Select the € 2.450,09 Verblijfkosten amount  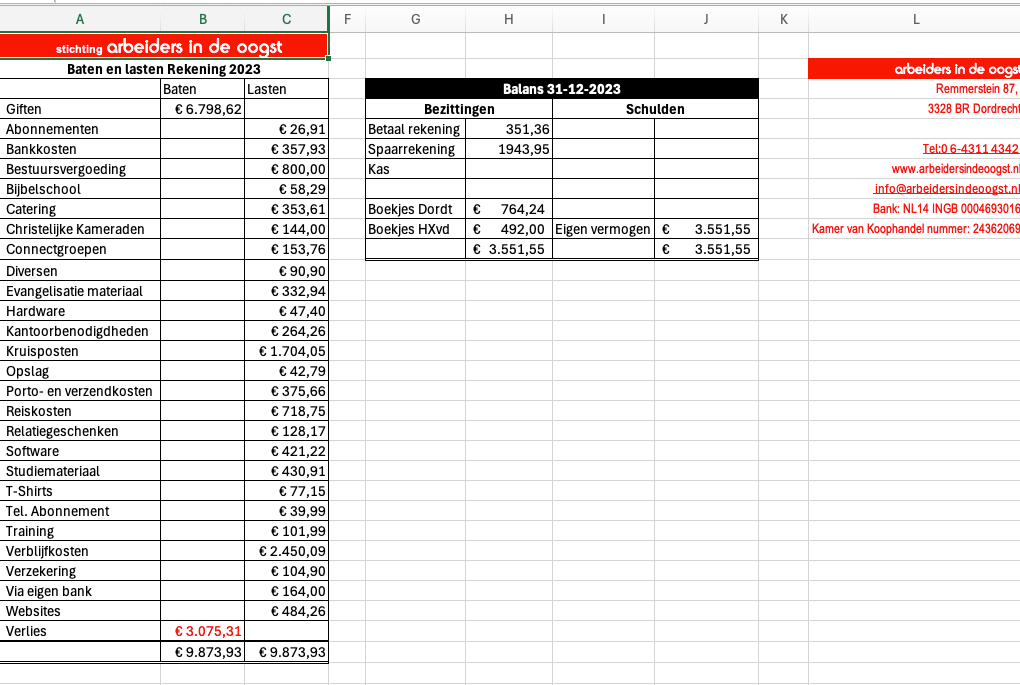pyautogui.click(x=287, y=552)
